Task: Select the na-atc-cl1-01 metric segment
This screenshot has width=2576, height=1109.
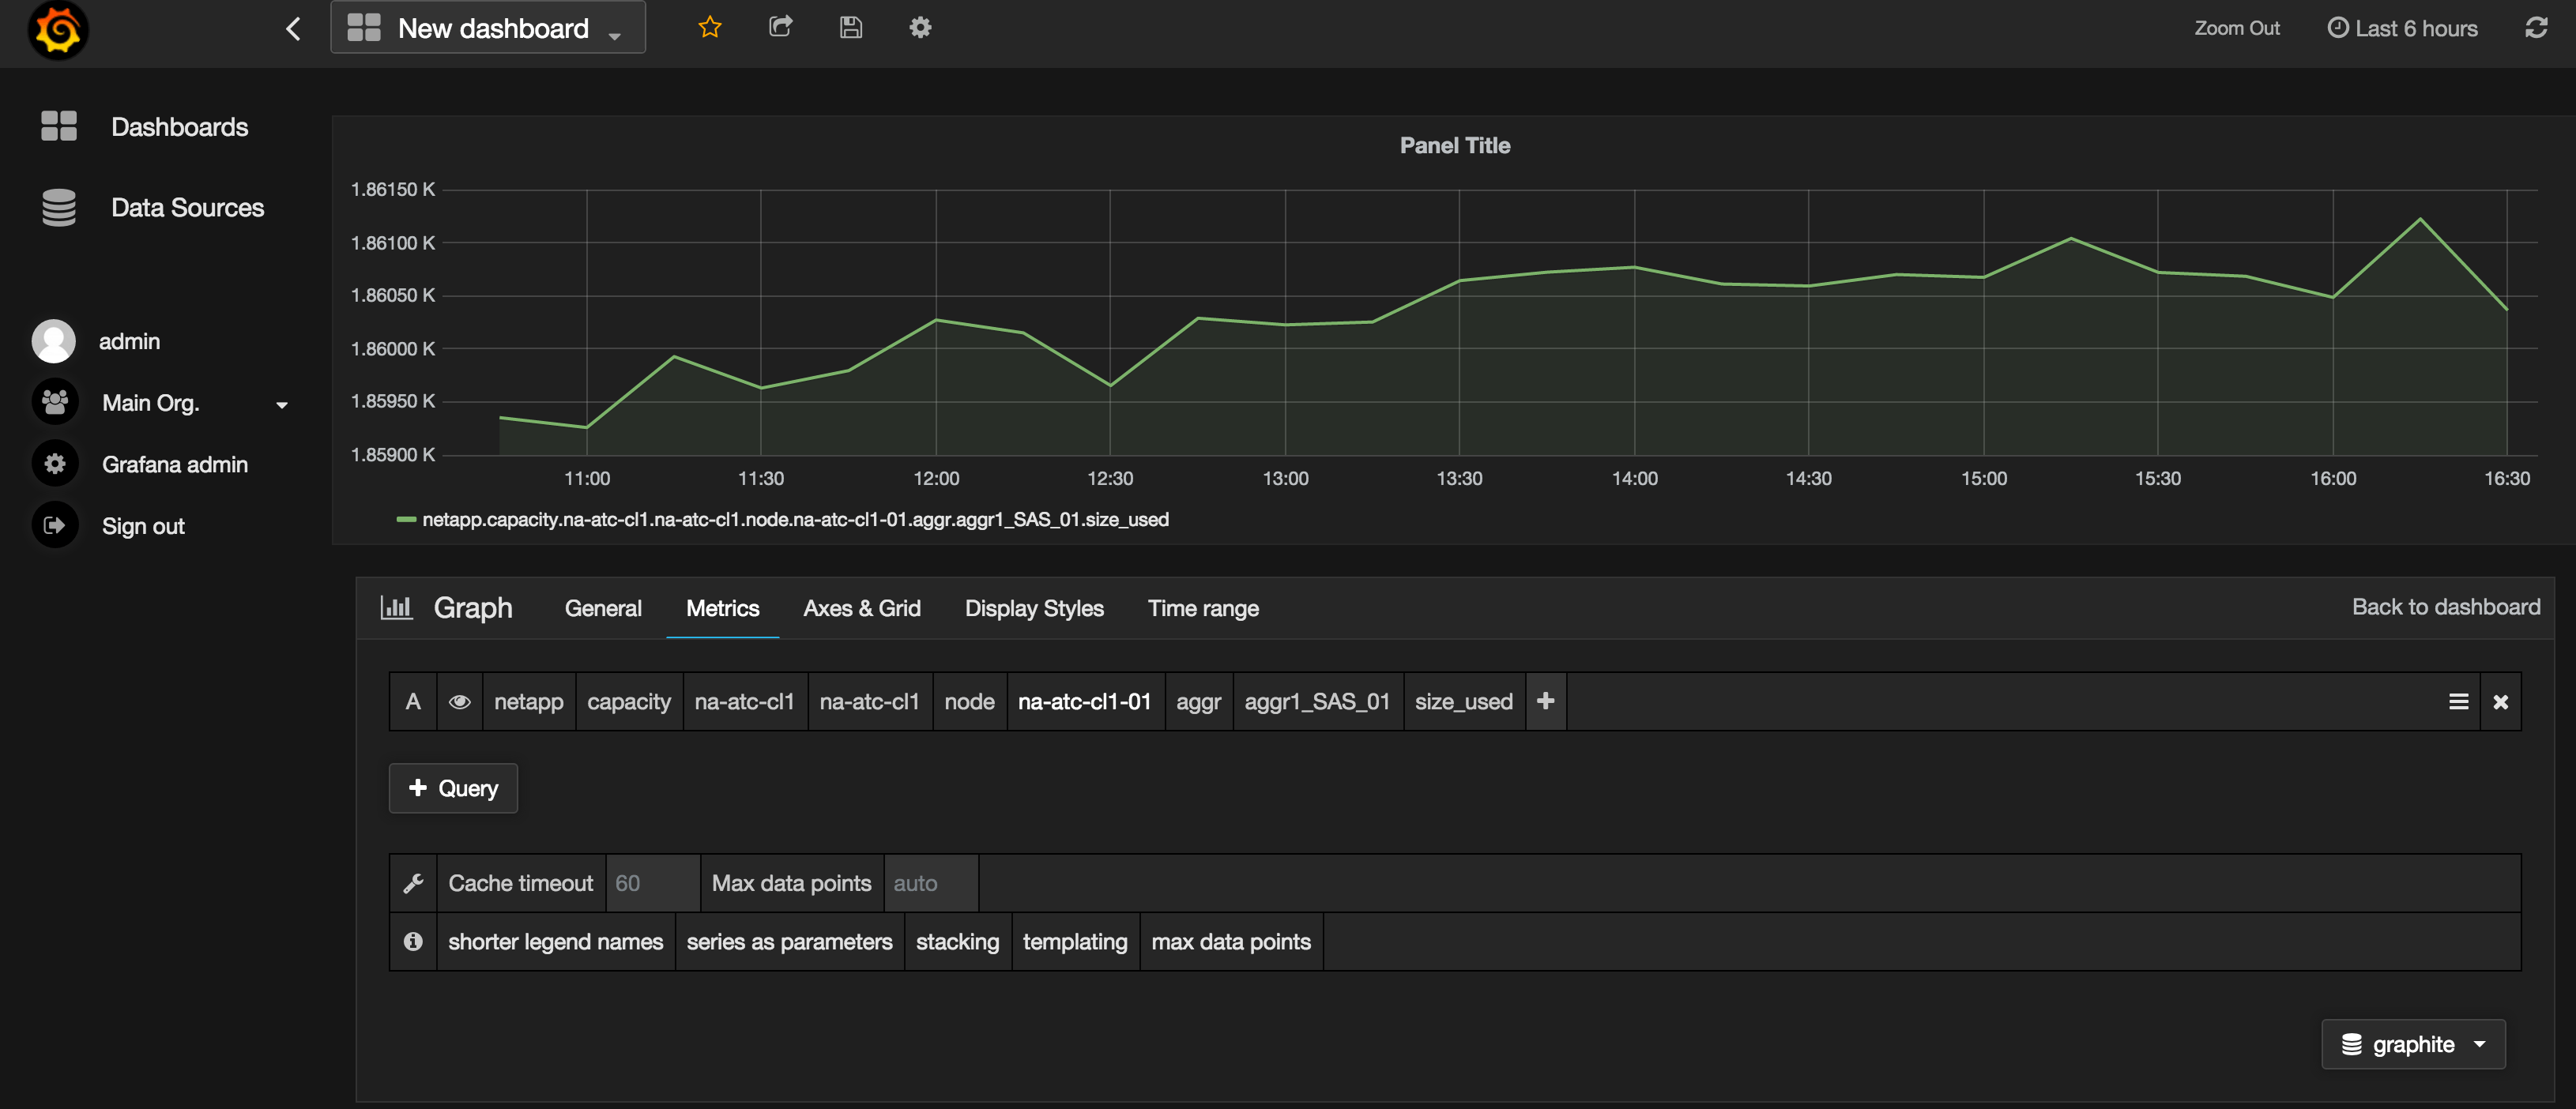Action: pyautogui.click(x=1085, y=701)
